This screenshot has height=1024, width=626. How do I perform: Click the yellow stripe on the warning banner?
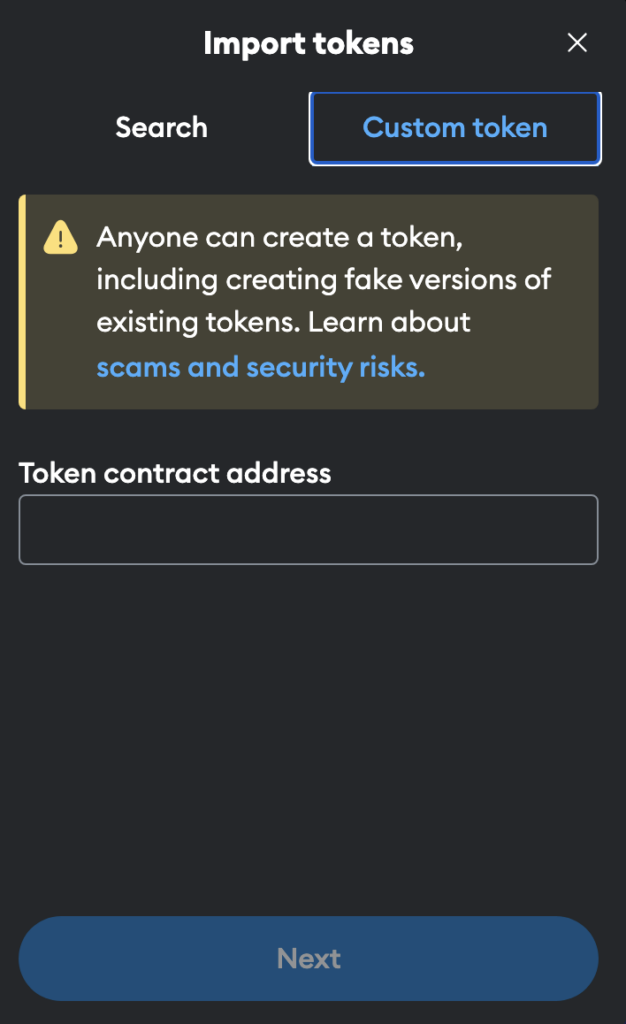22,302
